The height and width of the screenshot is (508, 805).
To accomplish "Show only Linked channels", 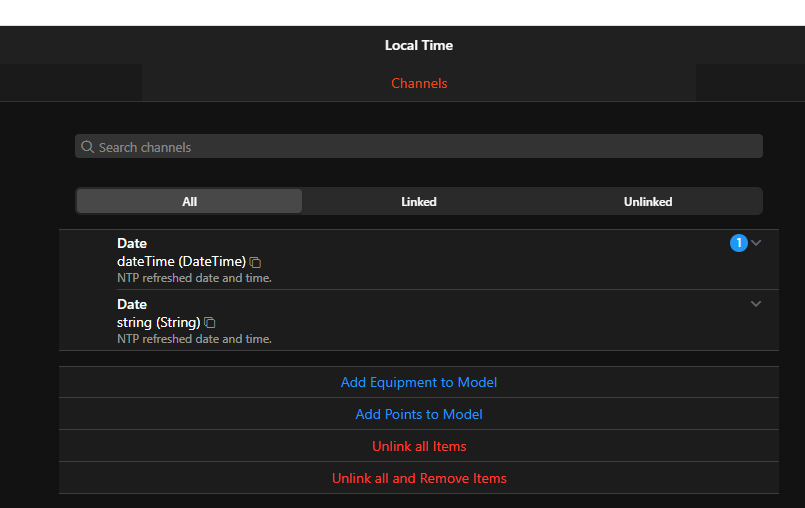I will (419, 201).
